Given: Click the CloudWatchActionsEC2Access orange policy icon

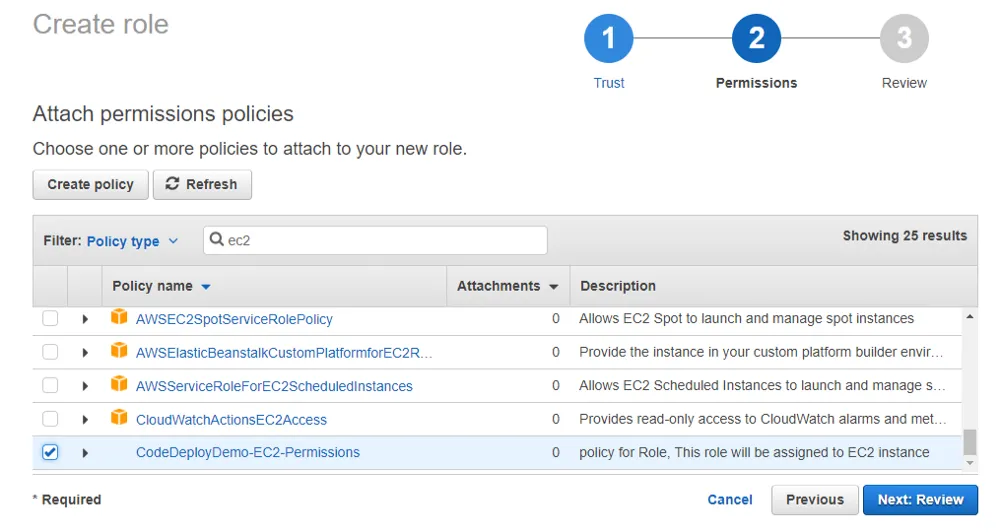Looking at the screenshot, I should coord(119,418).
